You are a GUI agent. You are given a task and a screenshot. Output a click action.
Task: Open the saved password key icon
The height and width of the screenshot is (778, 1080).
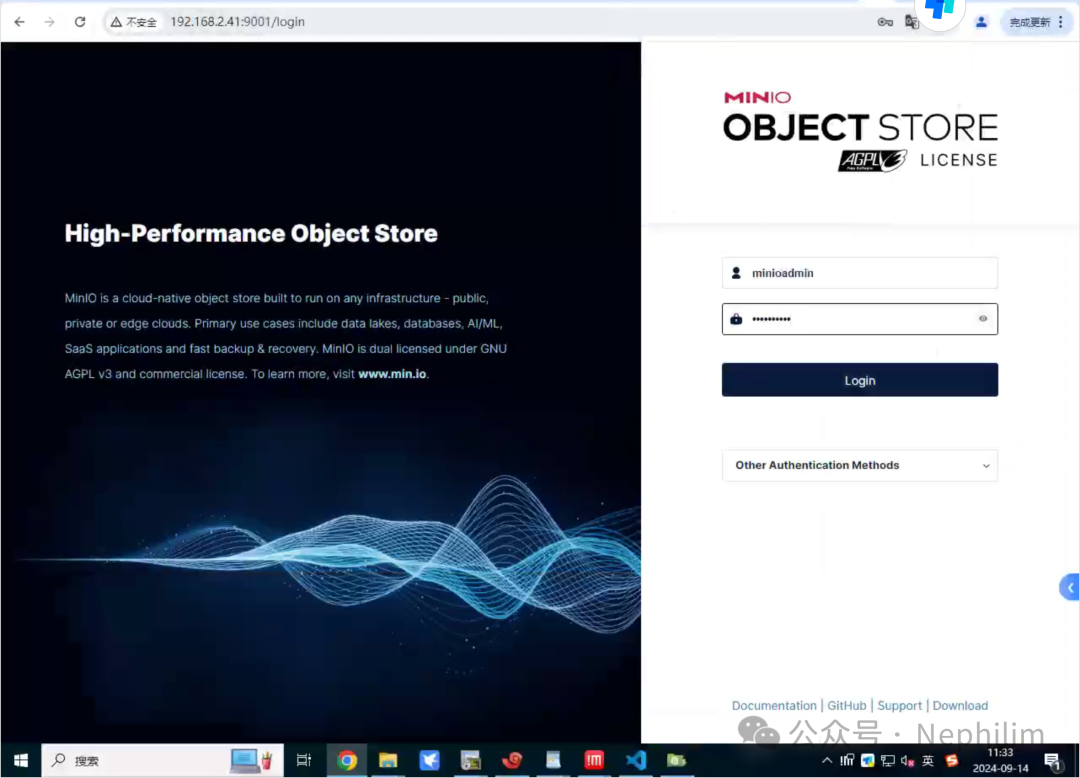[885, 22]
